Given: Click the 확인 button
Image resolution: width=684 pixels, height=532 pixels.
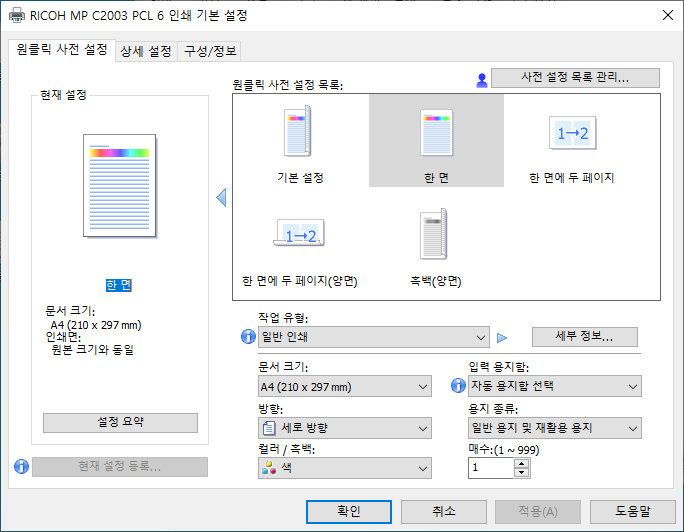Looking at the screenshot, I should pyautogui.click(x=349, y=512).
